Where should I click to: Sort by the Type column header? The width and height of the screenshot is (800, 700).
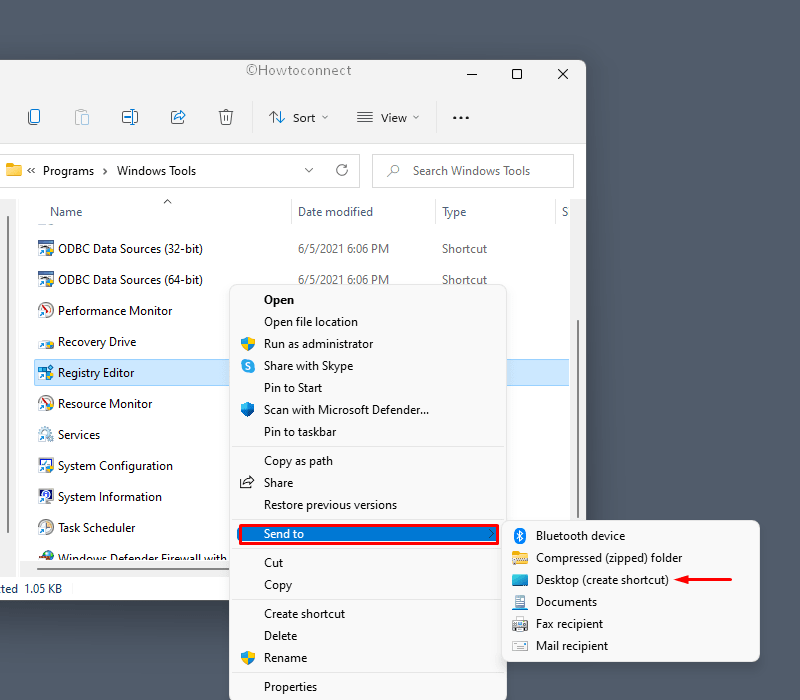click(454, 212)
